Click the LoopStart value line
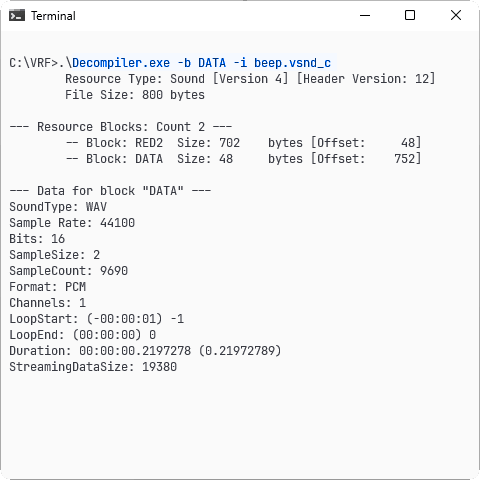The width and height of the screenshot is (480, 480). [x=97, y=319]
